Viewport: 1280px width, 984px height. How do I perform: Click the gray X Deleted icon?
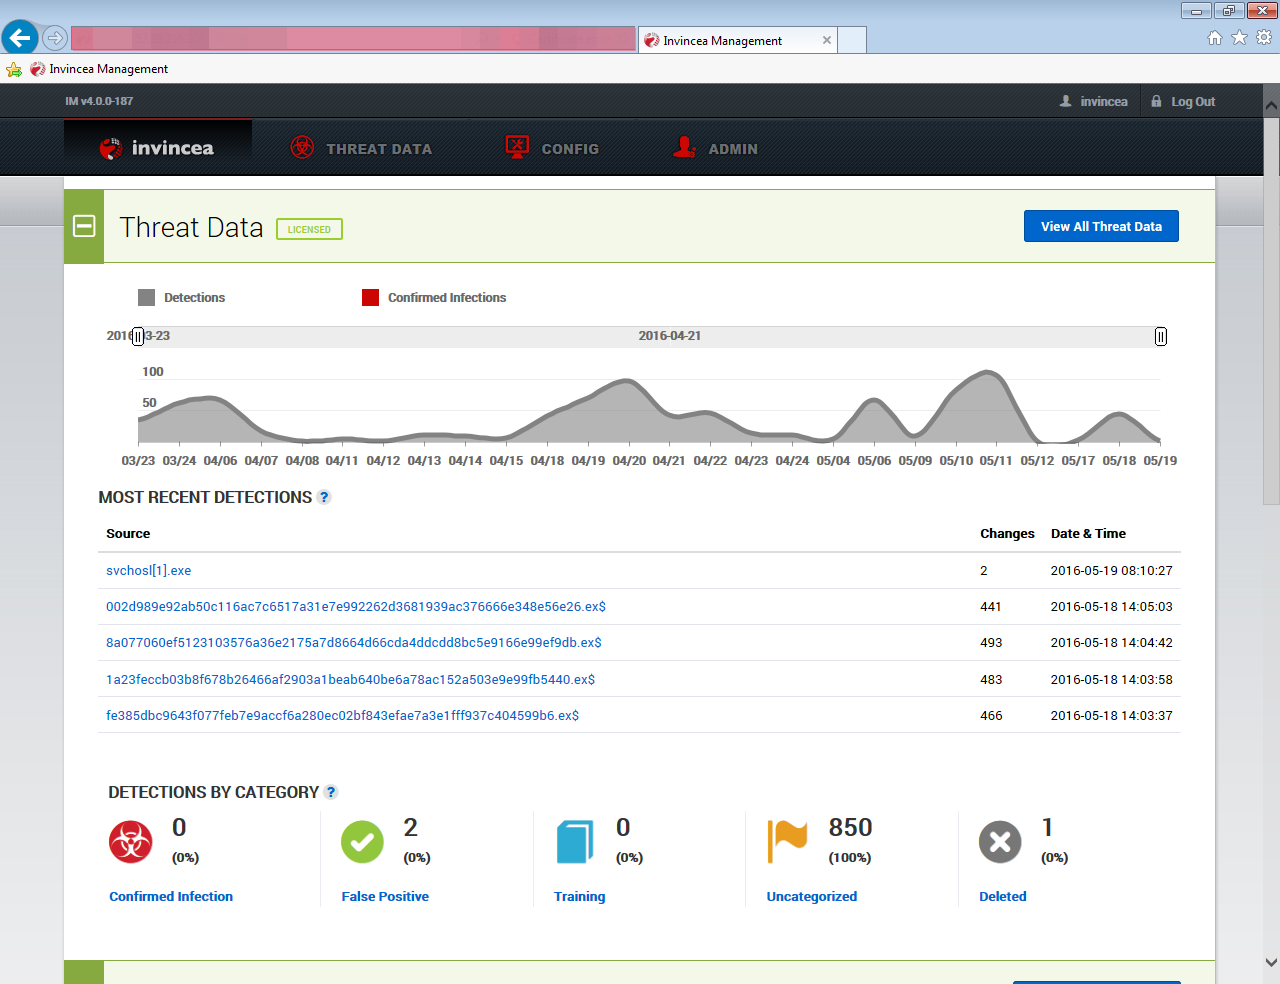[x=1000, y=841]
